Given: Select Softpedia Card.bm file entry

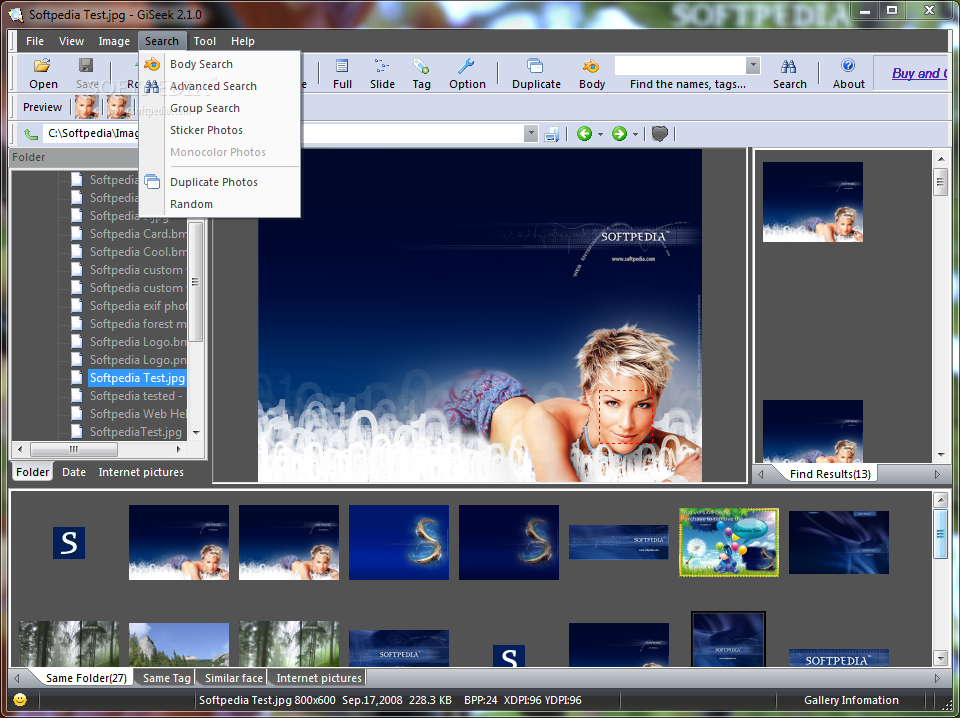Looking at the screenshot, I should (x=138, y=234).
